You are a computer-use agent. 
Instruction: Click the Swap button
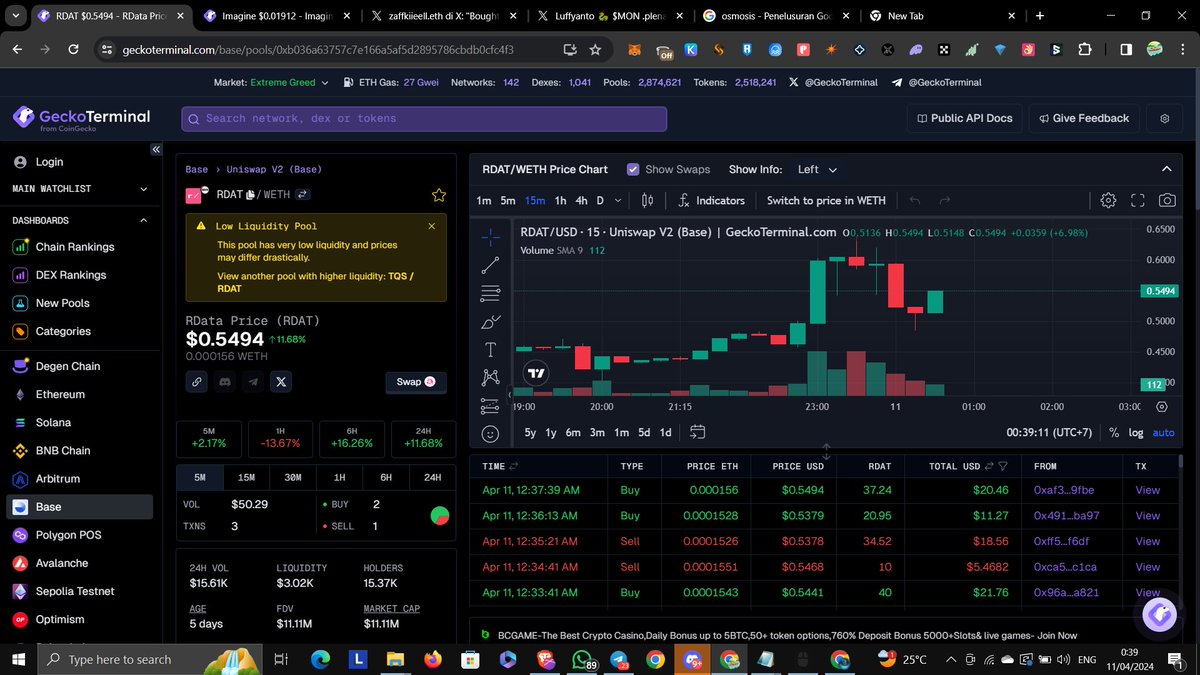pos(415,381)
